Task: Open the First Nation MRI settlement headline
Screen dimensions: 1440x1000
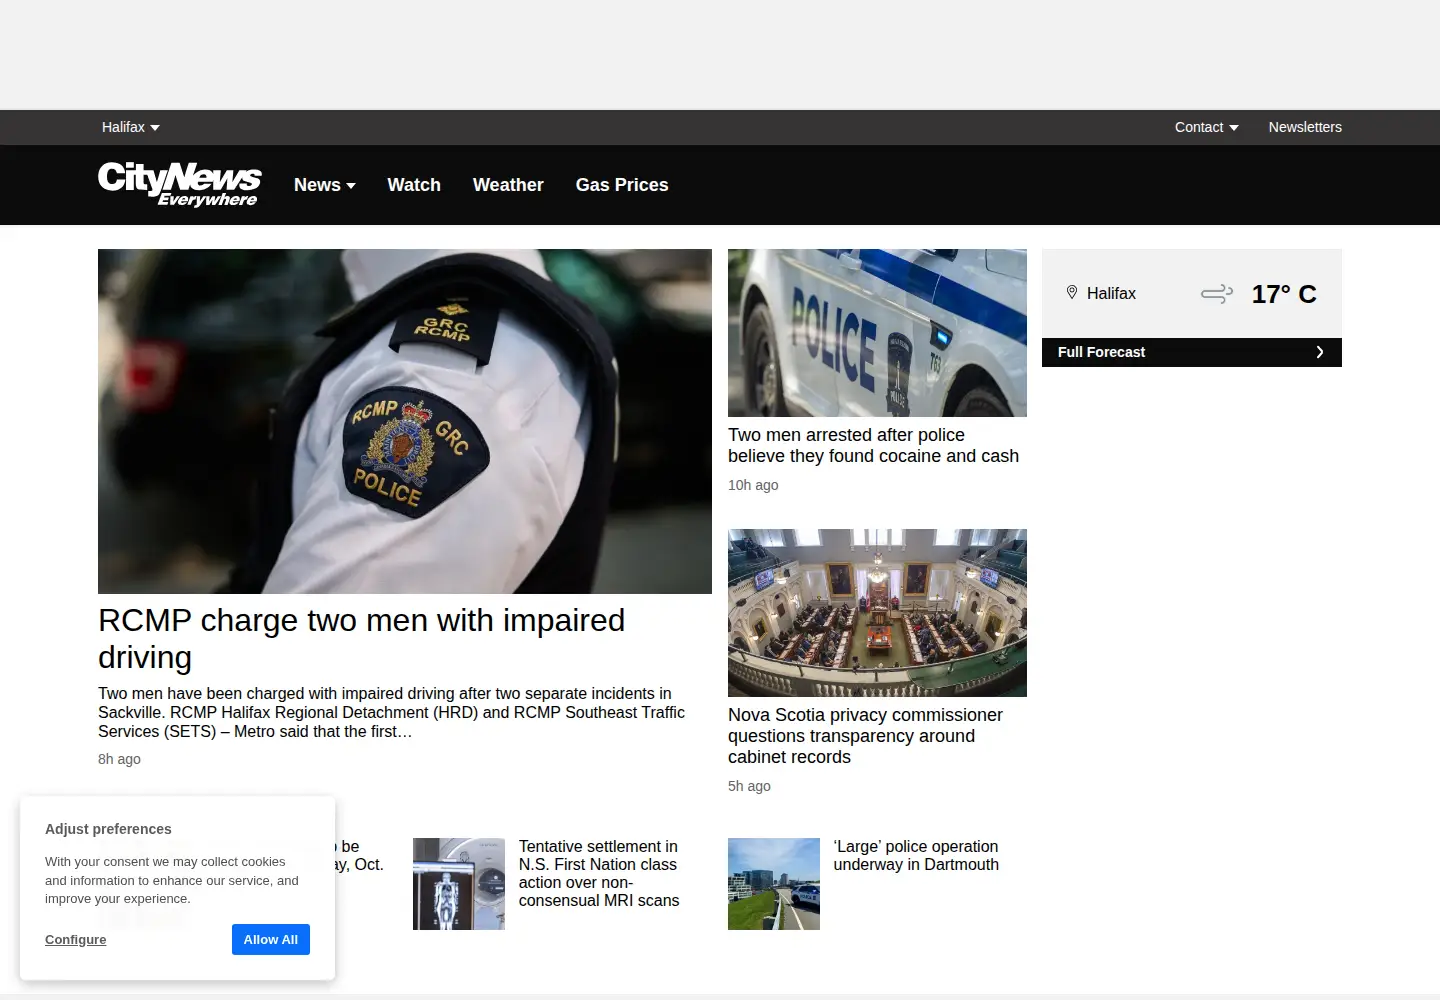Action: coord(599,874)
